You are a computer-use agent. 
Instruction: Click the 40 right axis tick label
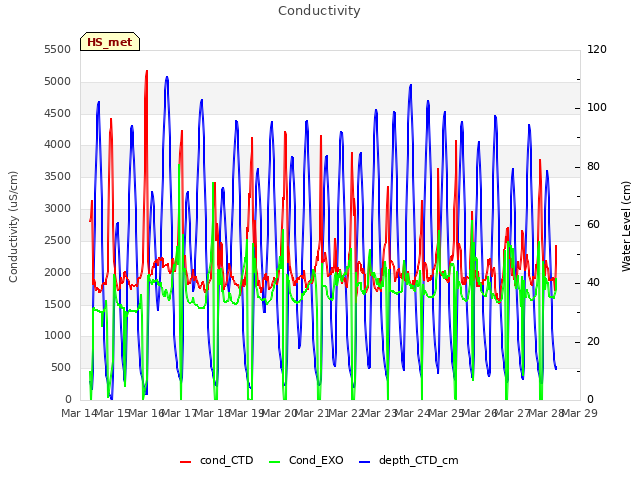coord(593,282)
